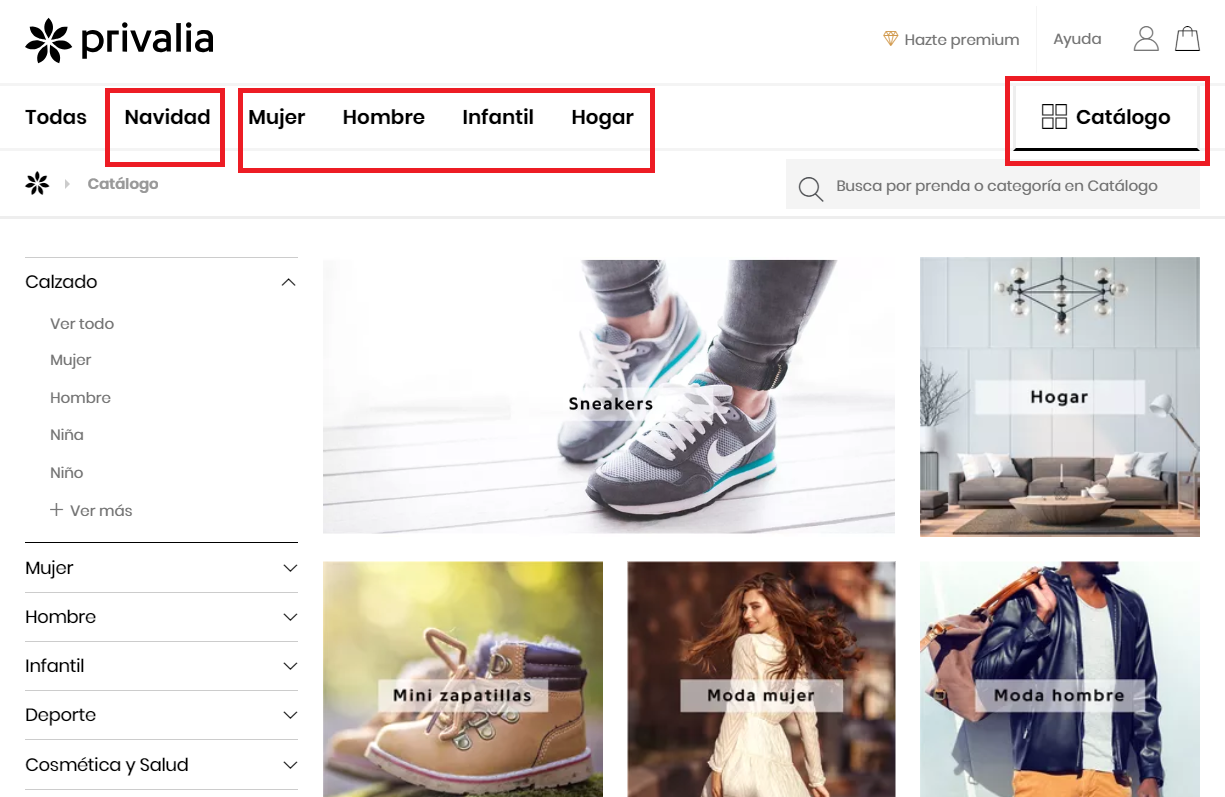Open the shopping bag icon
This screenshot has width=1225, height=797.
(1187, 39)
